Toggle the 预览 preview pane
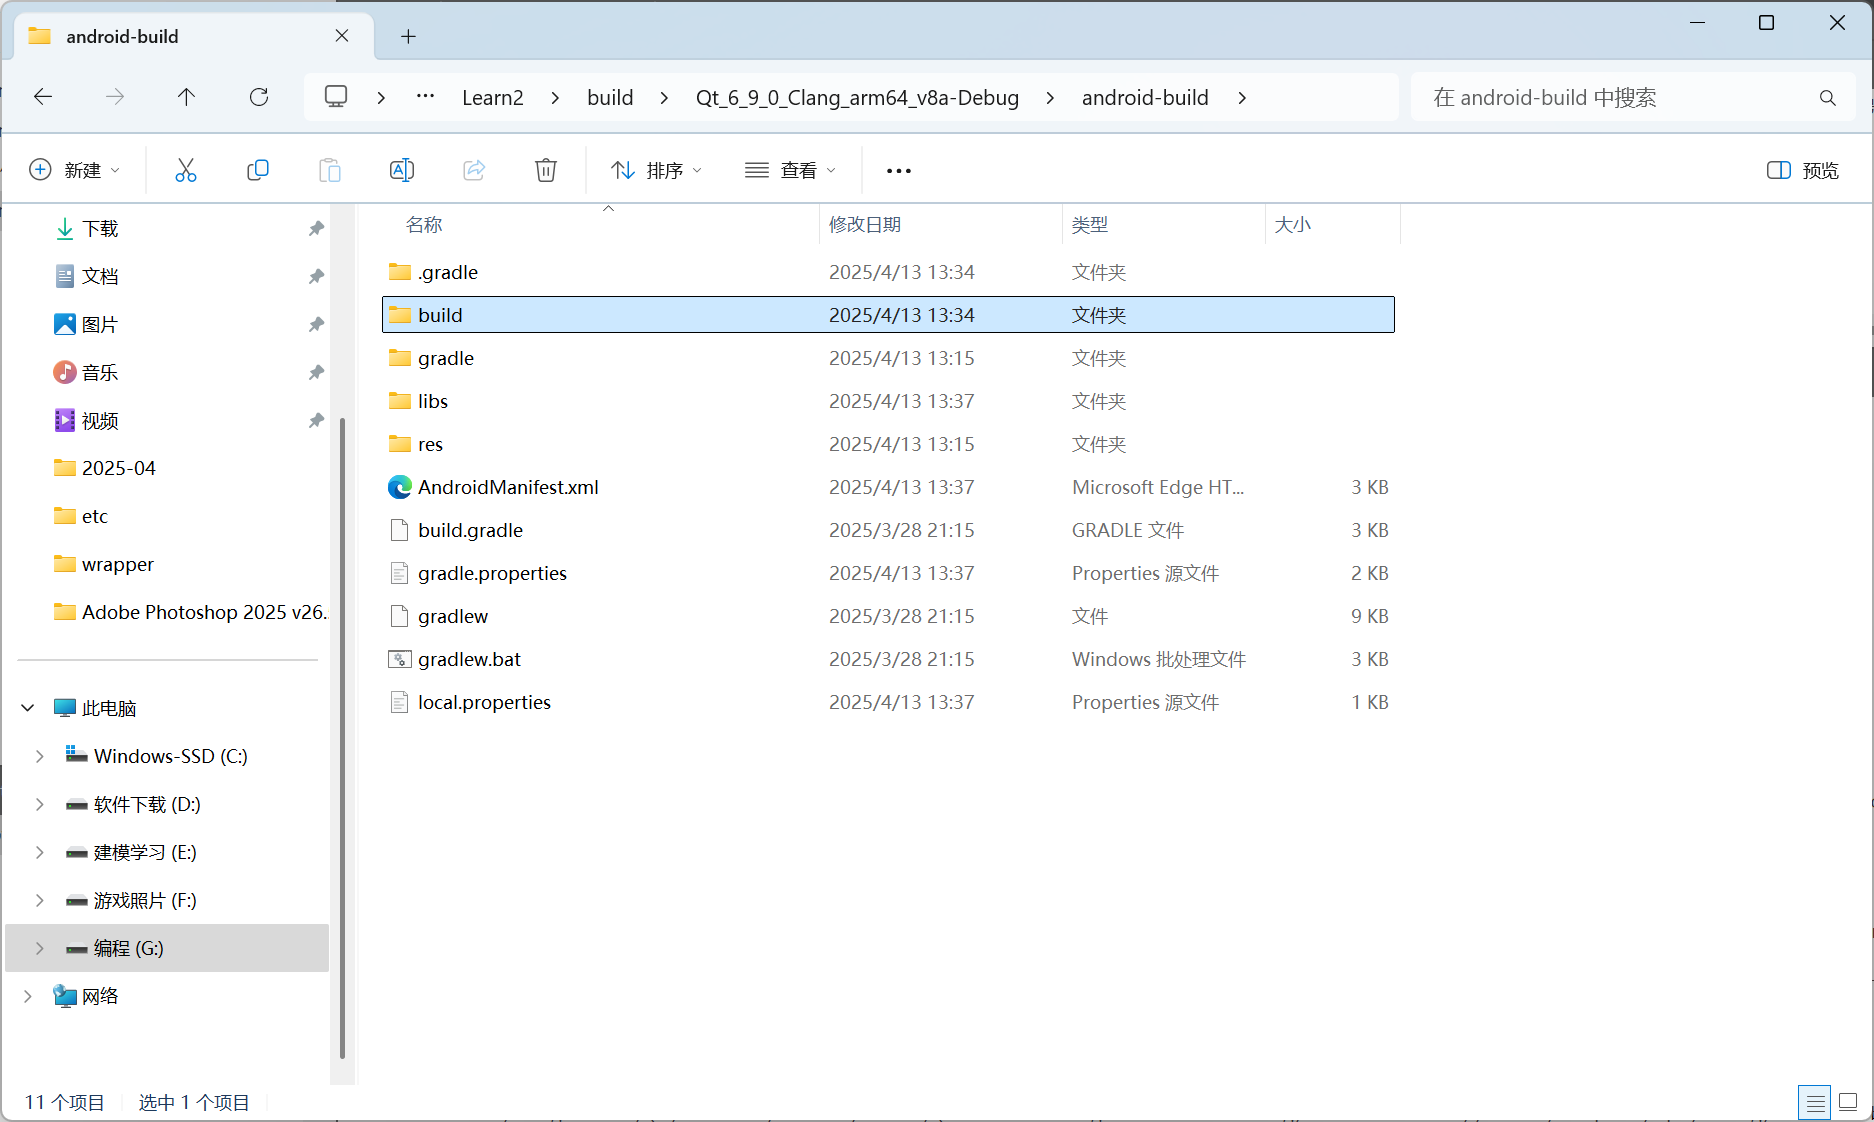Image resolution: width=1874 pixels, height=1122 pixels. click(1803, 170)
